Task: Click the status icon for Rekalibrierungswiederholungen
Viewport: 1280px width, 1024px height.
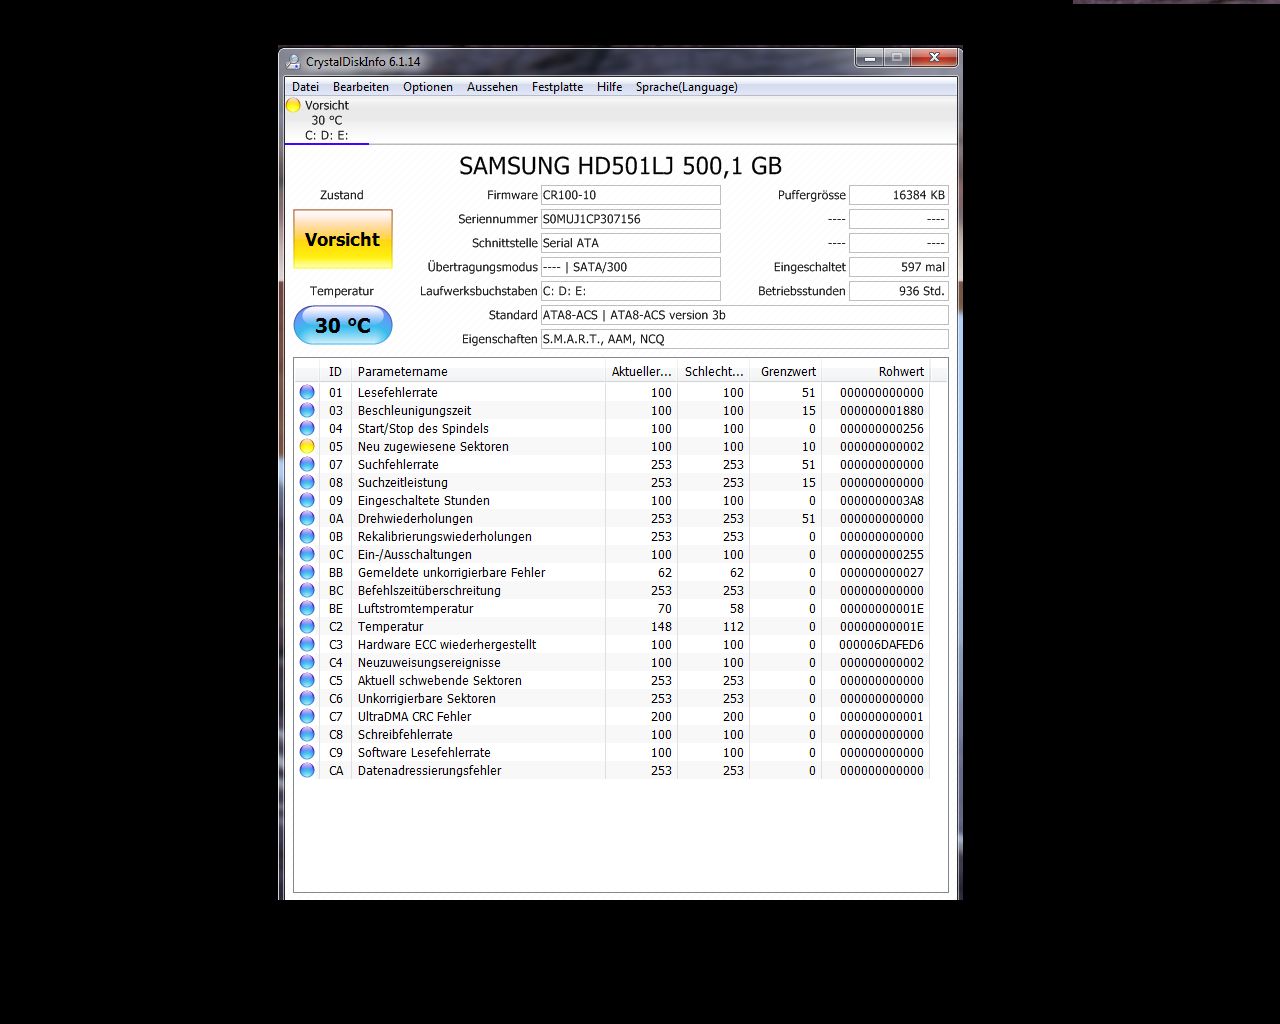Action: (307, 536)
